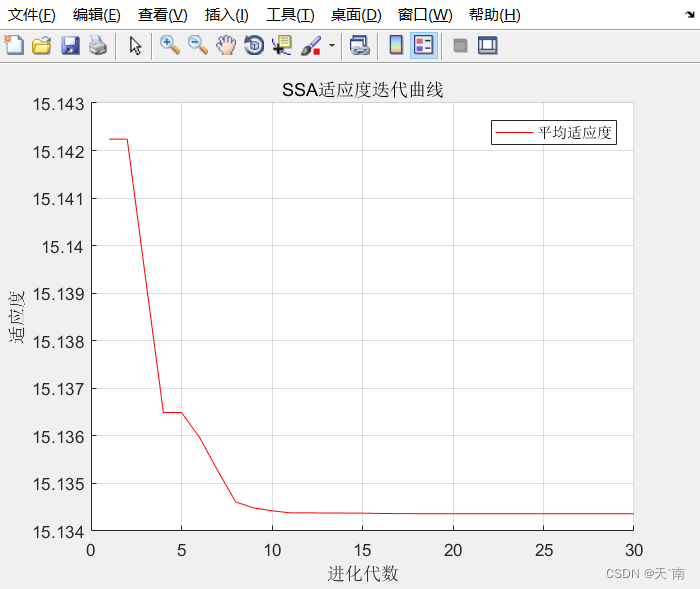Activate the Zoom In magnifier tool
700x589 pixels.
point(170,45)
